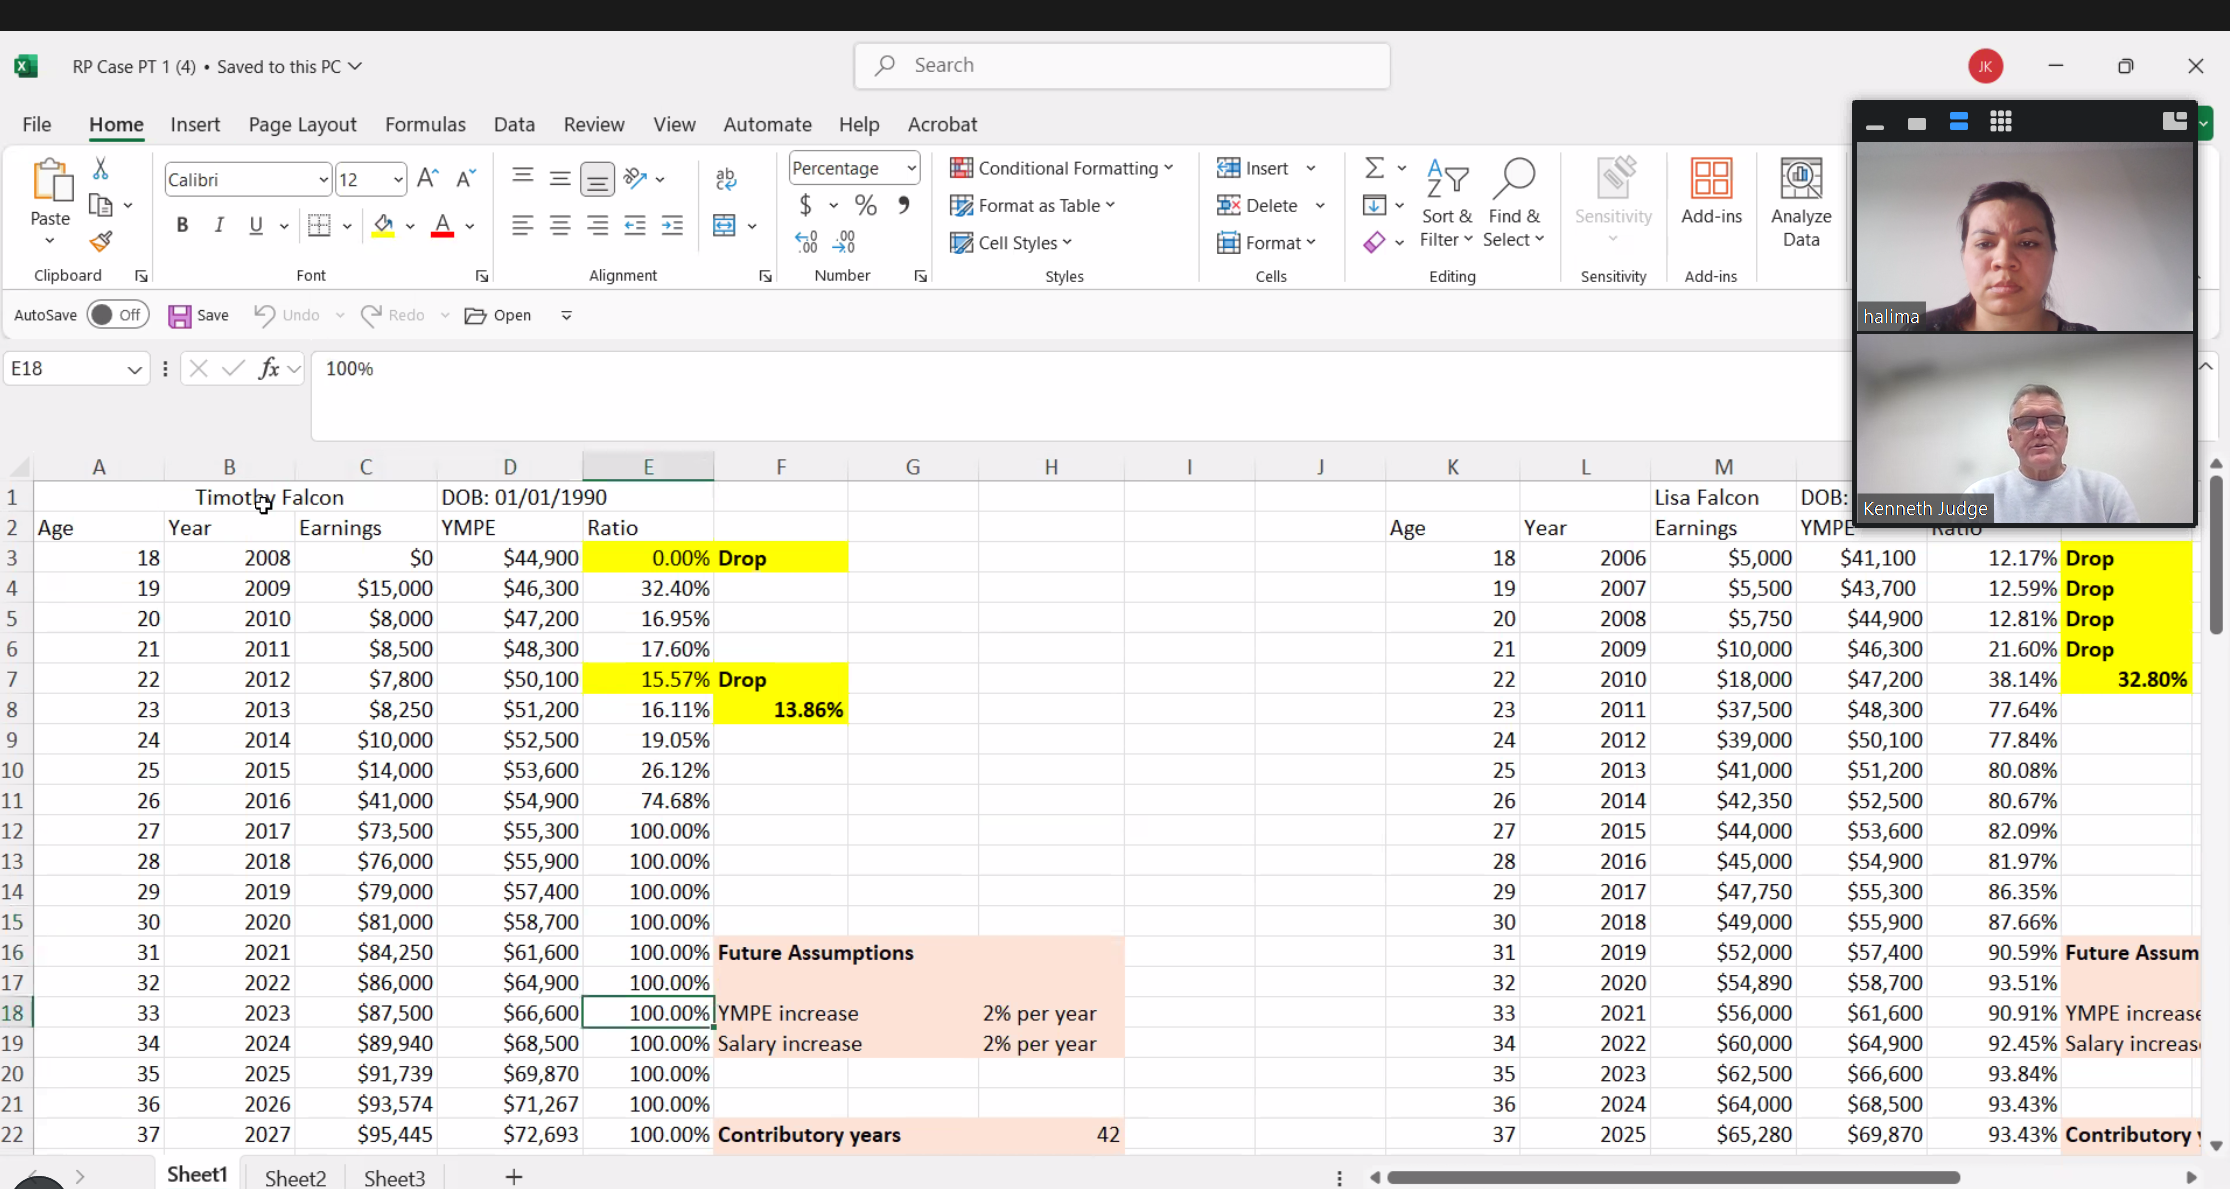Expand the Percentage number format dropdown

click(x=911, y=168)
